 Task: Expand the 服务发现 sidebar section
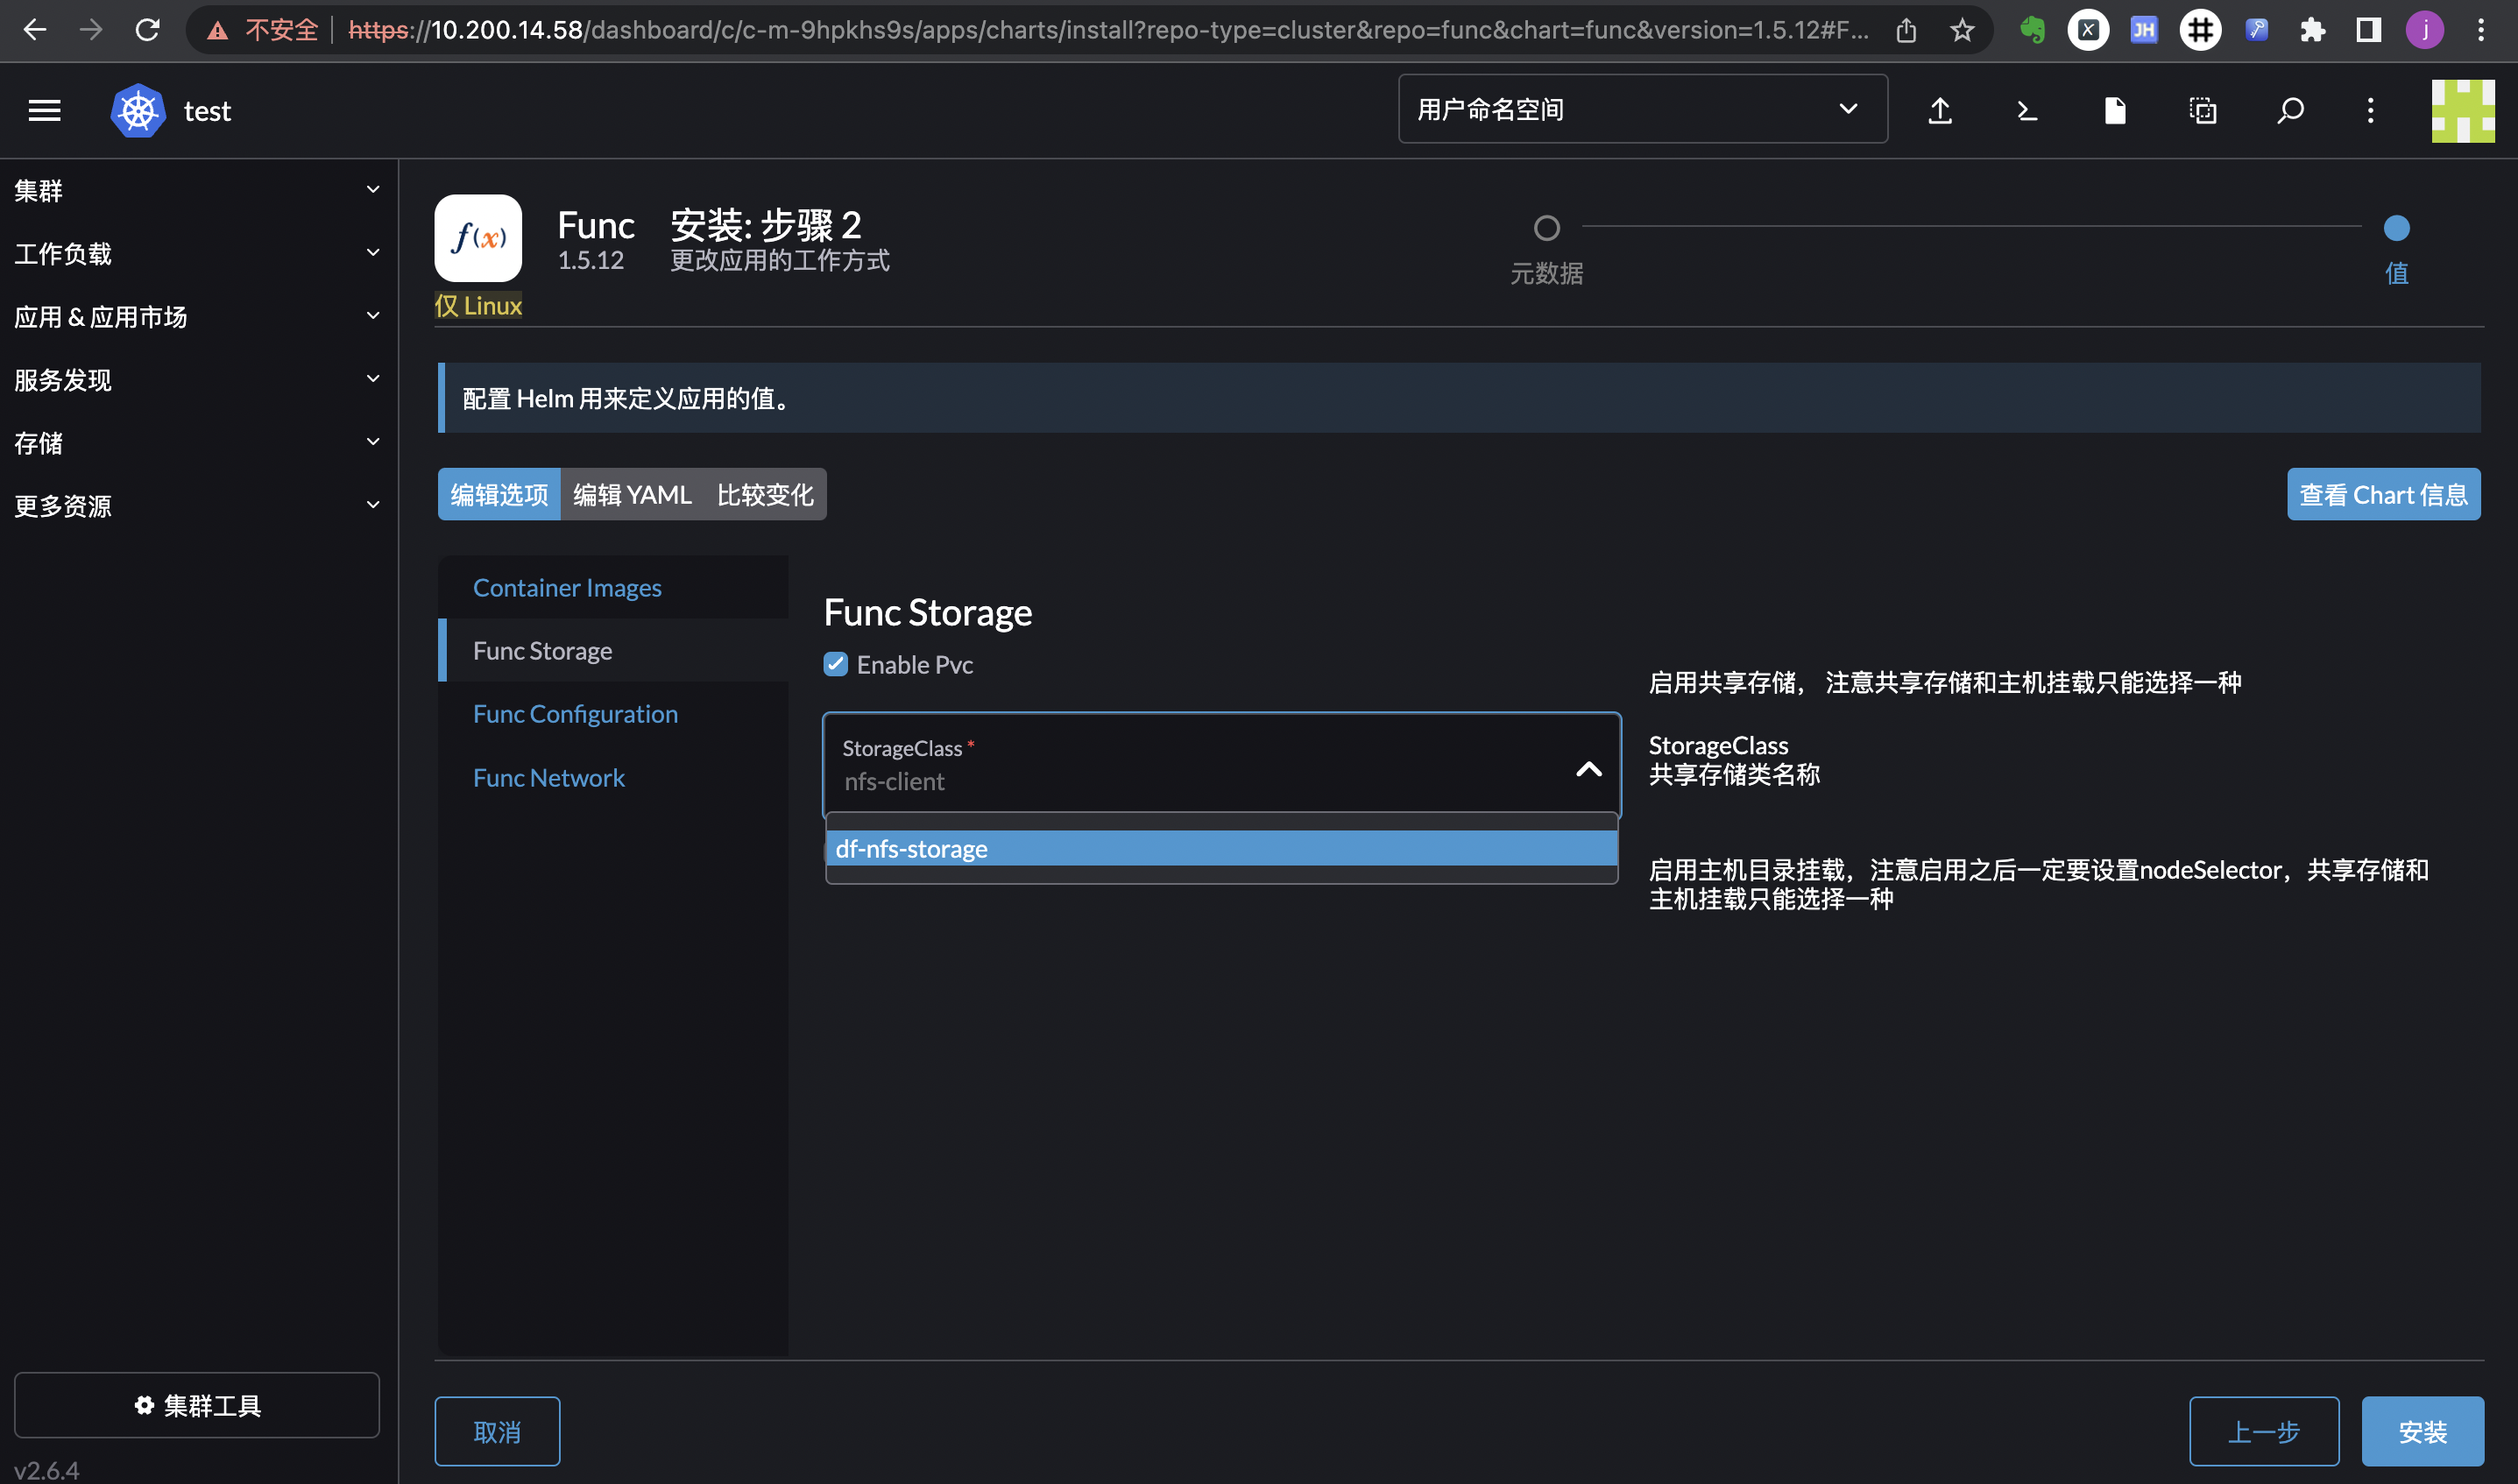(x=198, y=379)
